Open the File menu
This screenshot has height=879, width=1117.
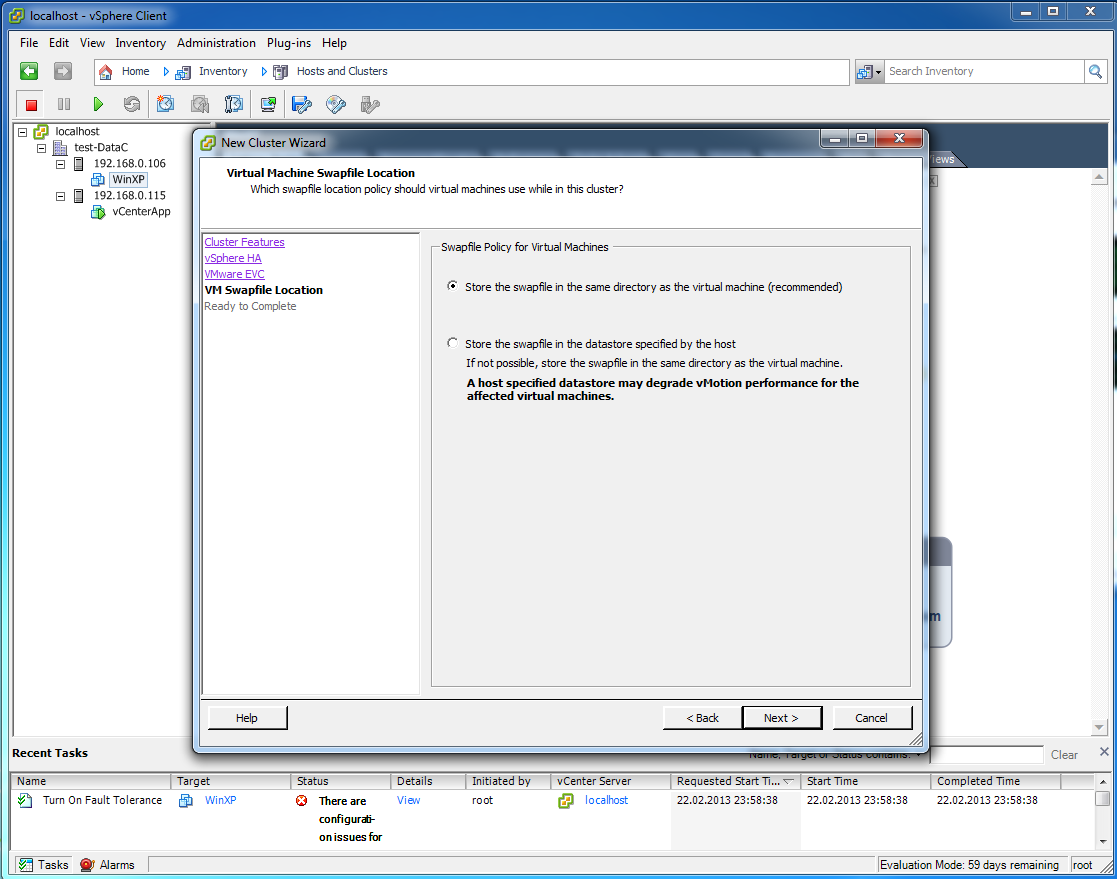click(29, 43)
